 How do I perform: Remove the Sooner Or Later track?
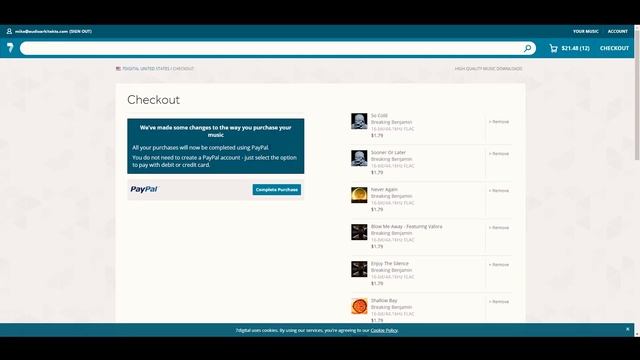499,153
